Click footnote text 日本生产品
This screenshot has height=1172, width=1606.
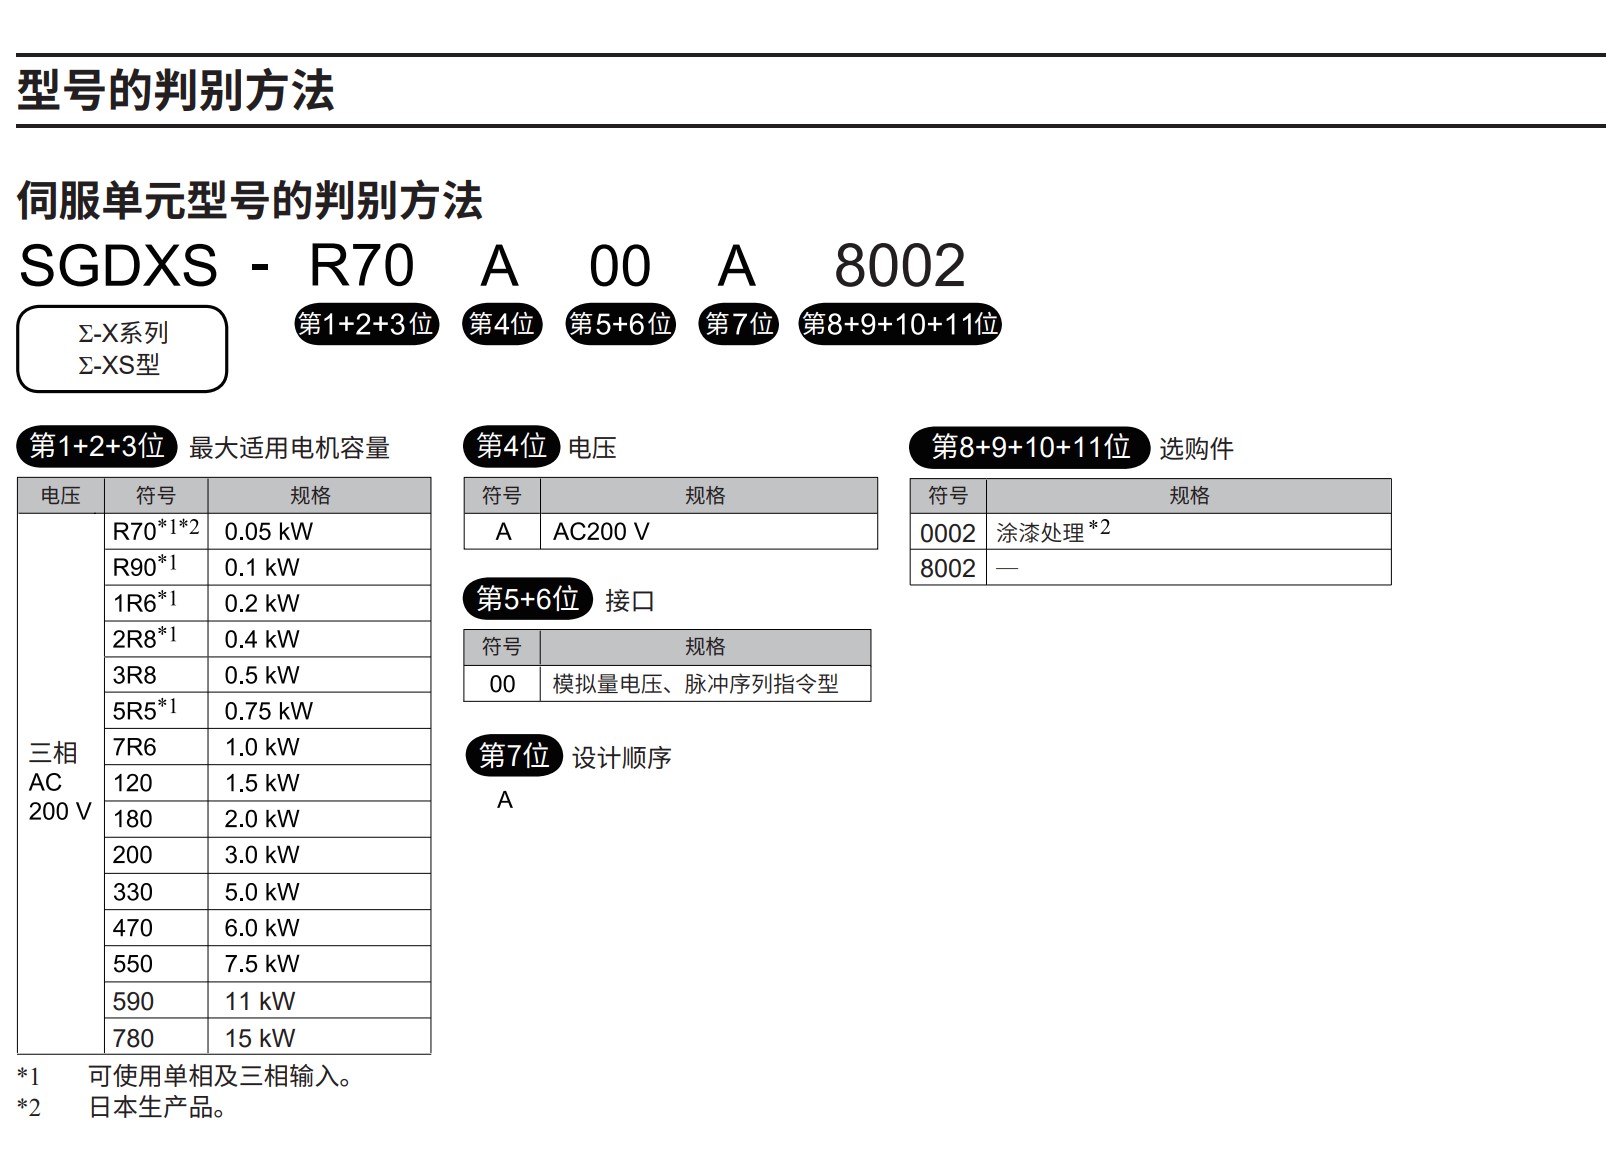[157, 1107]
